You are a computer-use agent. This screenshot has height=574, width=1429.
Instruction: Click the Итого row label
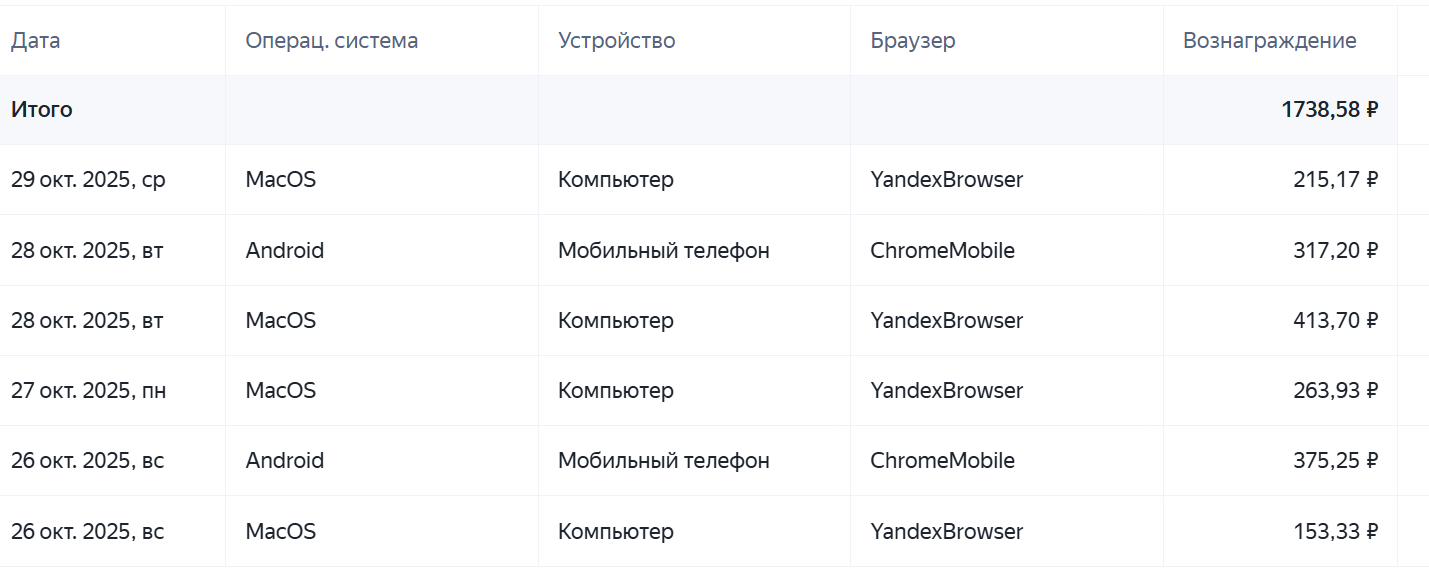point(42,110)
